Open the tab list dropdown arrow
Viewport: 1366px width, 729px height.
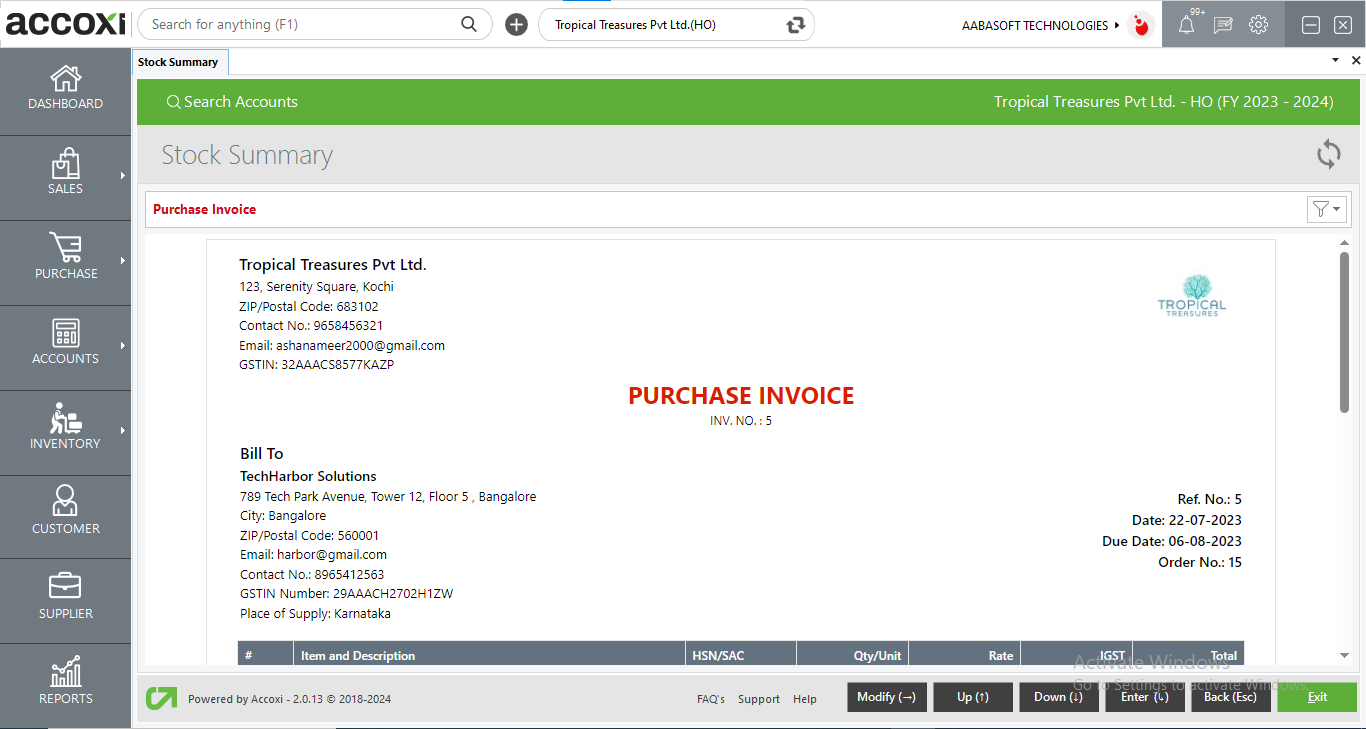[x=1334, y=60]
